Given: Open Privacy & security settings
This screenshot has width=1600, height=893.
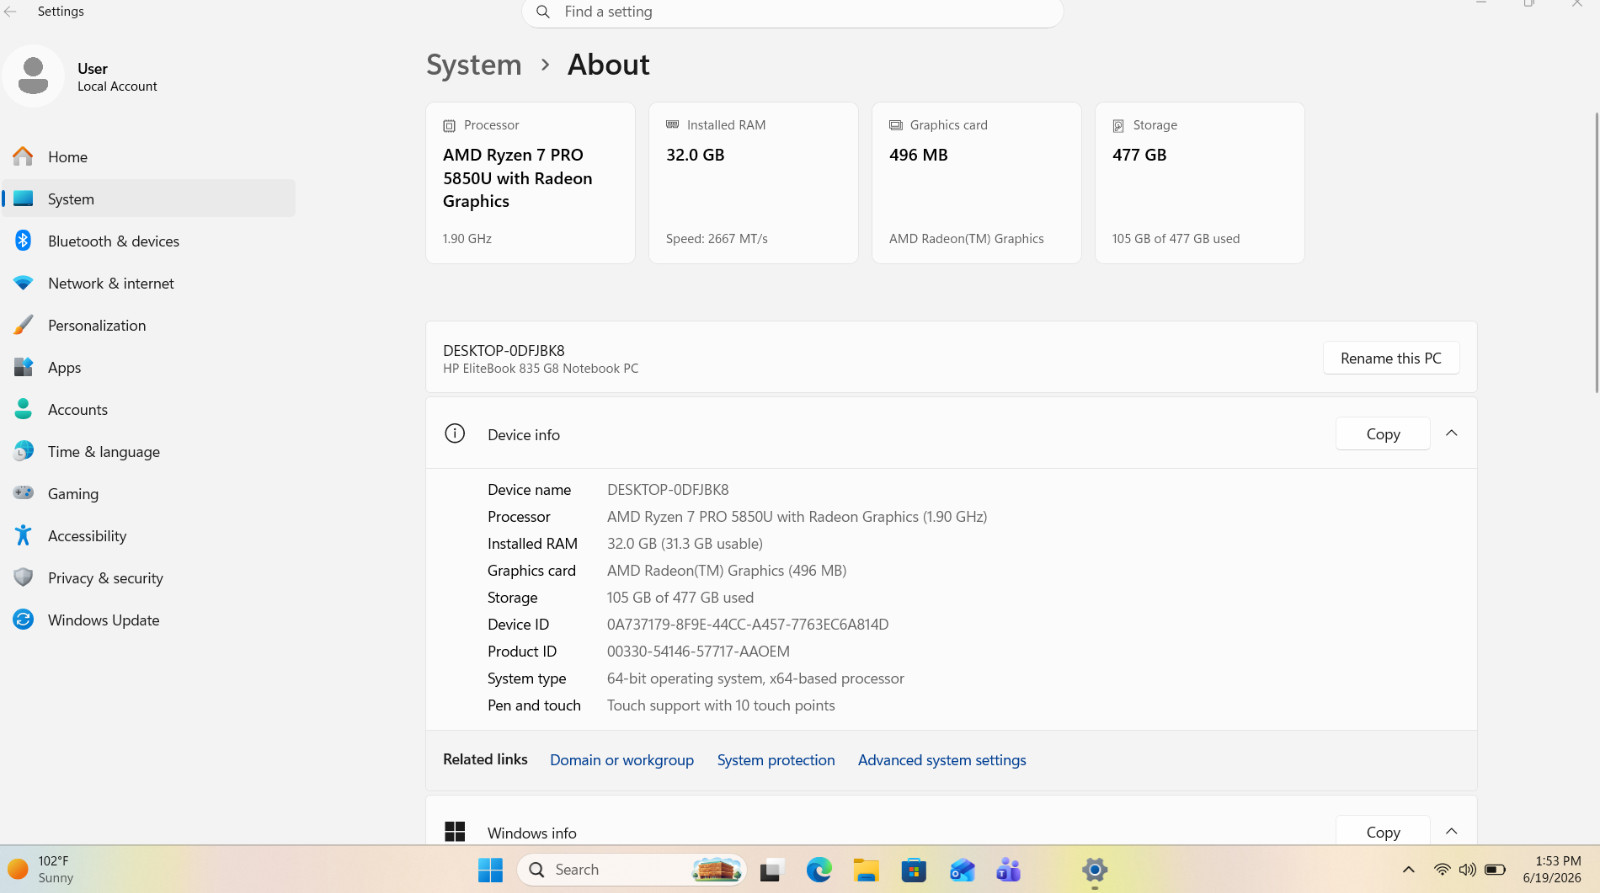Looking at the screenshot, I should [150, 577].
